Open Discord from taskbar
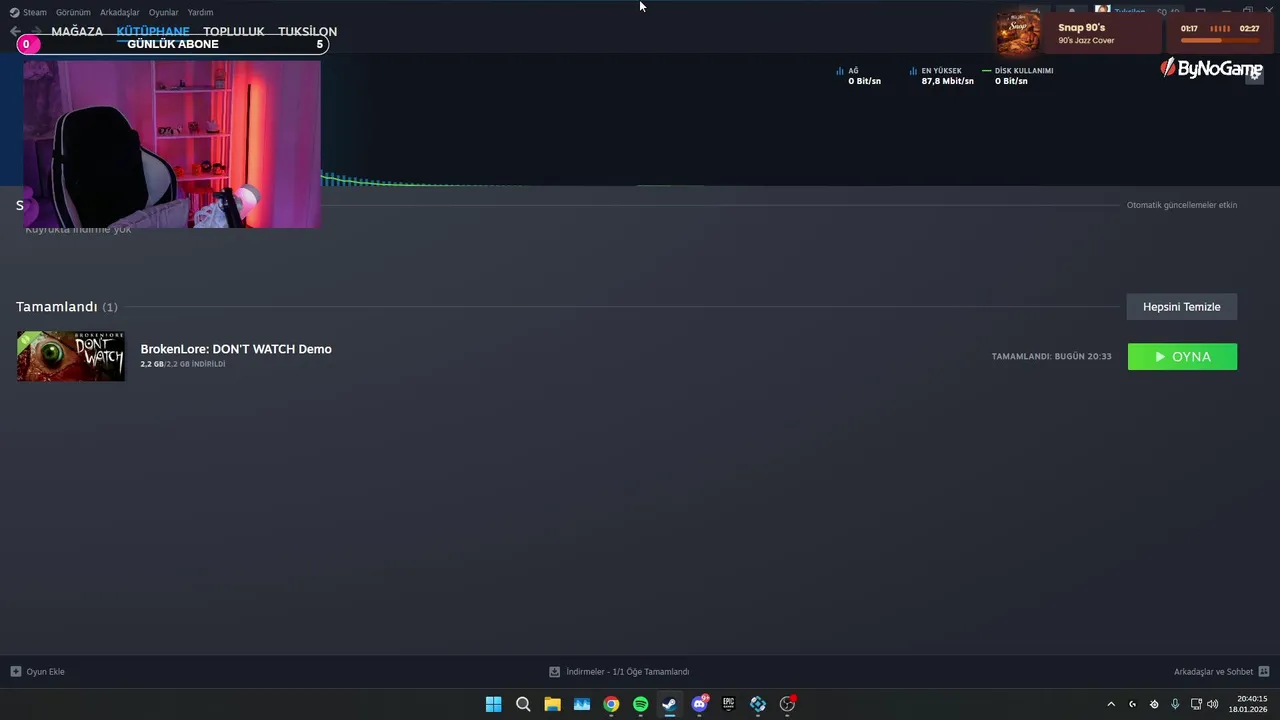This screenshot has height=720, width=1280. [x=700, y=704]
